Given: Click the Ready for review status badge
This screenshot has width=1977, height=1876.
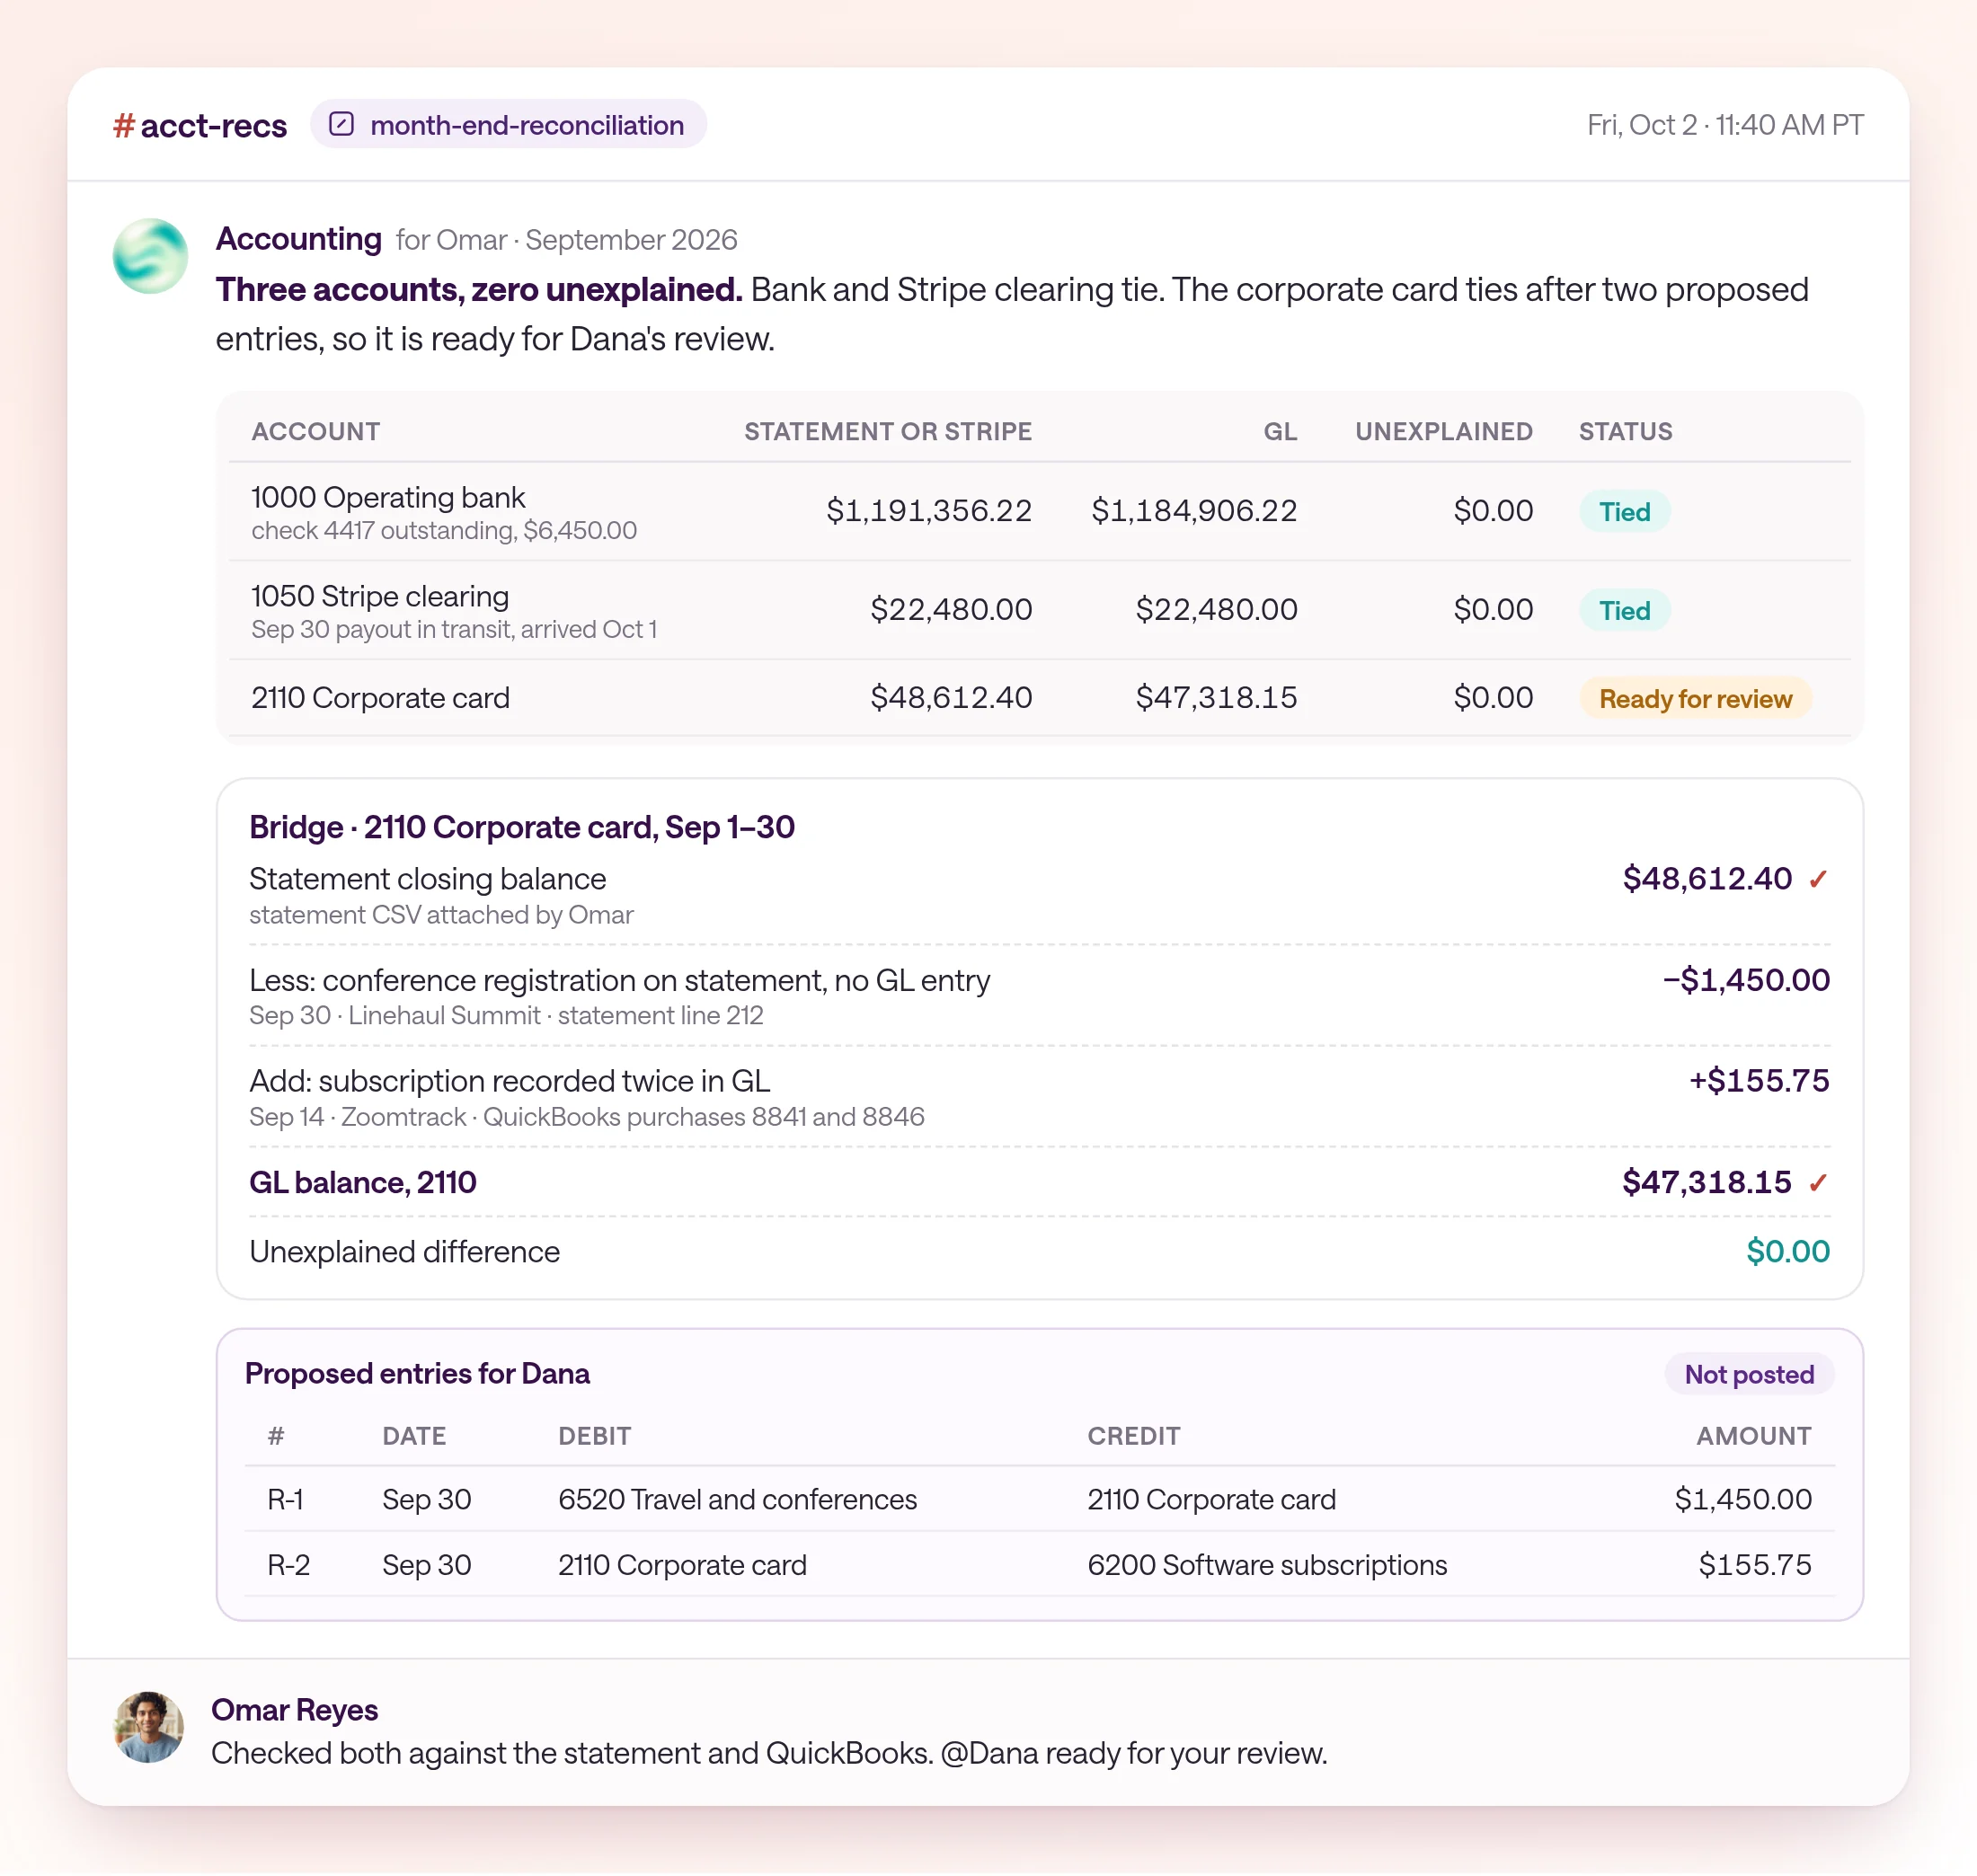Looking at the screenshot, I should coord(1695,699).
